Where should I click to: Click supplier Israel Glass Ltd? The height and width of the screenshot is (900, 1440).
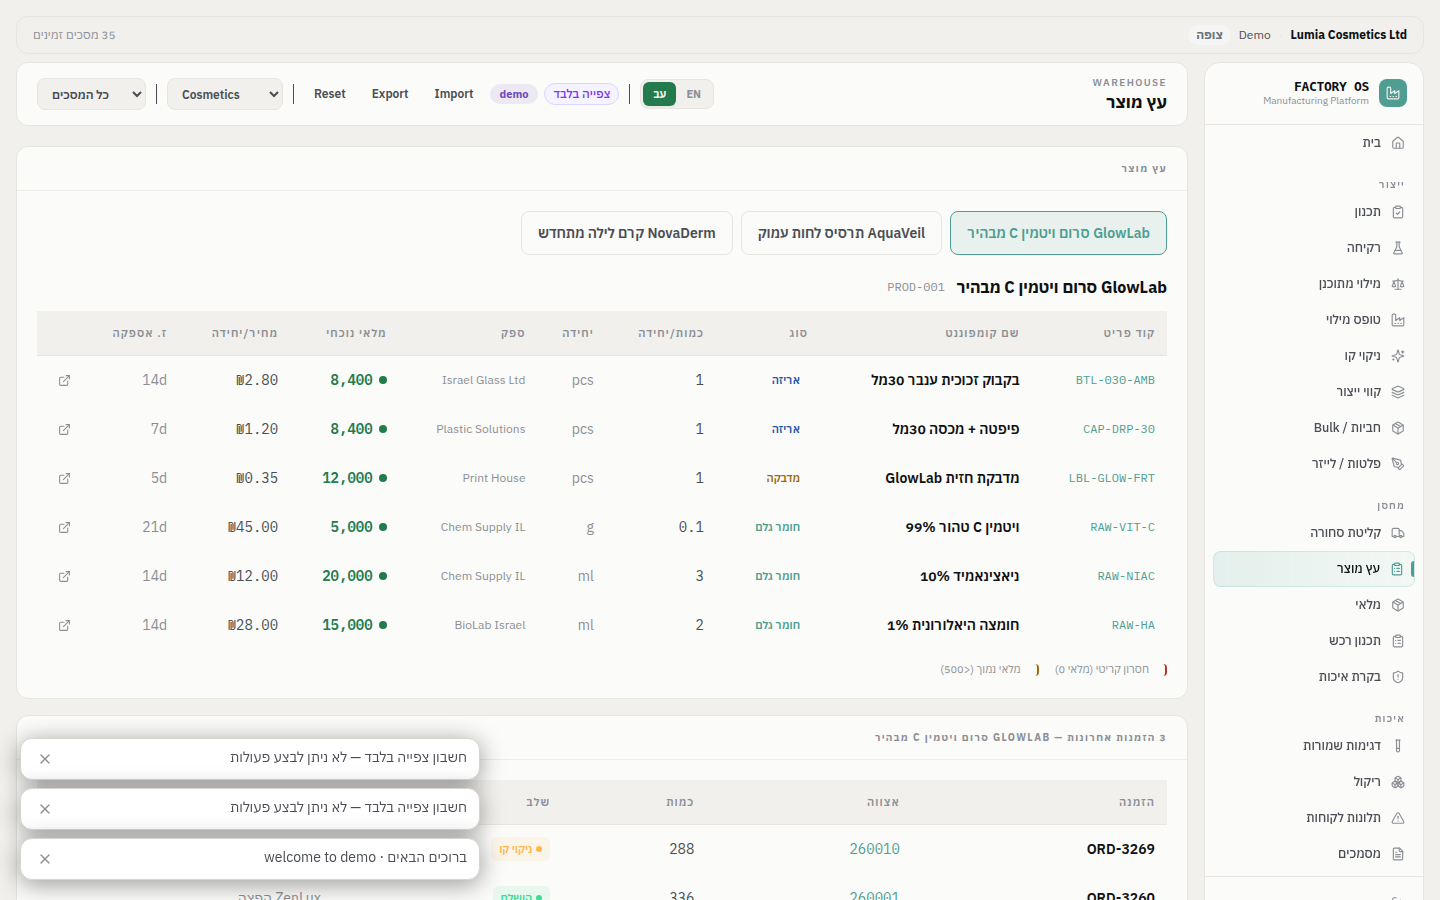[484, 380]
